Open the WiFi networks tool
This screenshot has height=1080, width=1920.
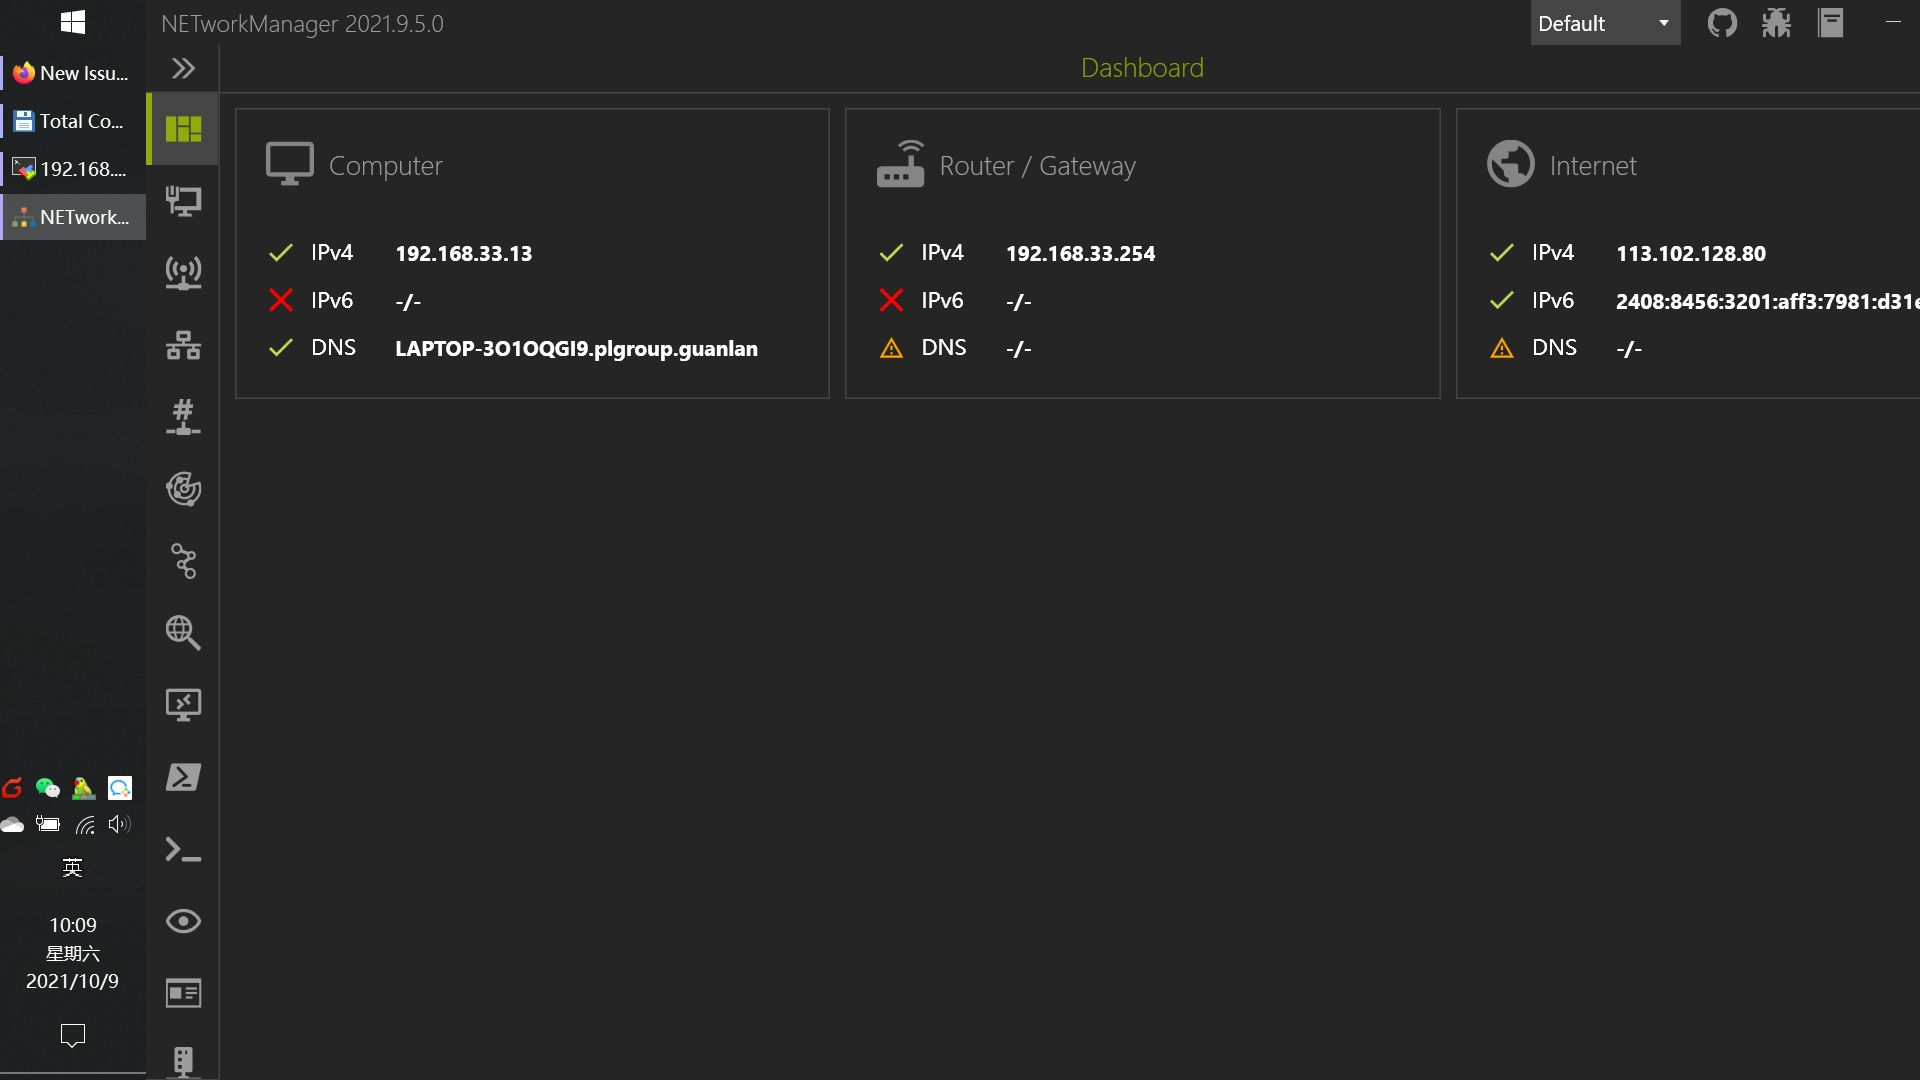183,273
